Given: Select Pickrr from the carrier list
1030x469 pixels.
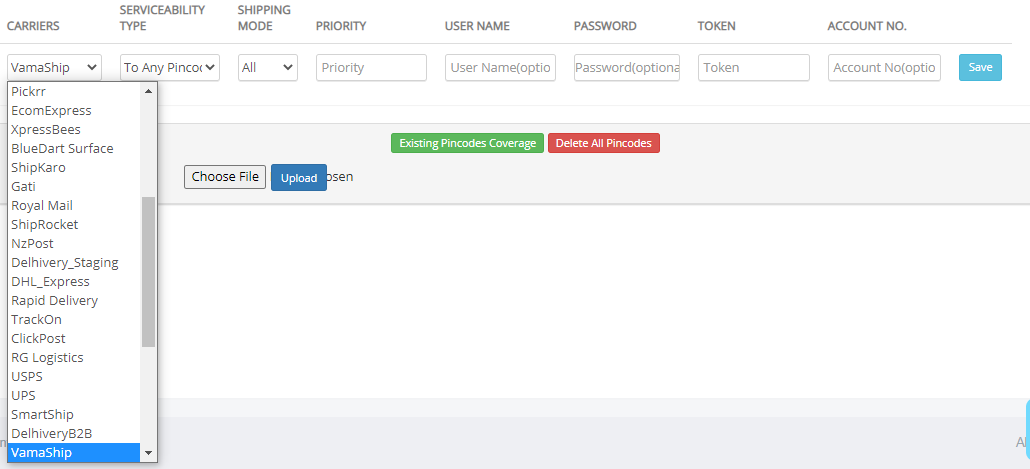Looking at the screenshot, I should click(74, 91).
